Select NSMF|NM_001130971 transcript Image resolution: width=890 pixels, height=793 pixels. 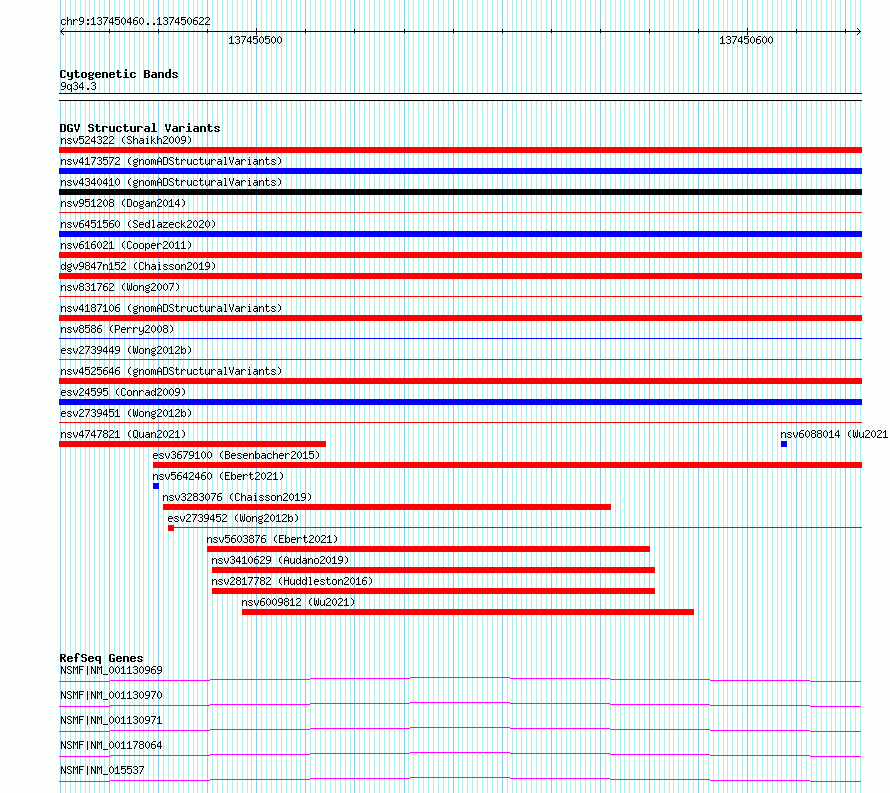[111, 720]
